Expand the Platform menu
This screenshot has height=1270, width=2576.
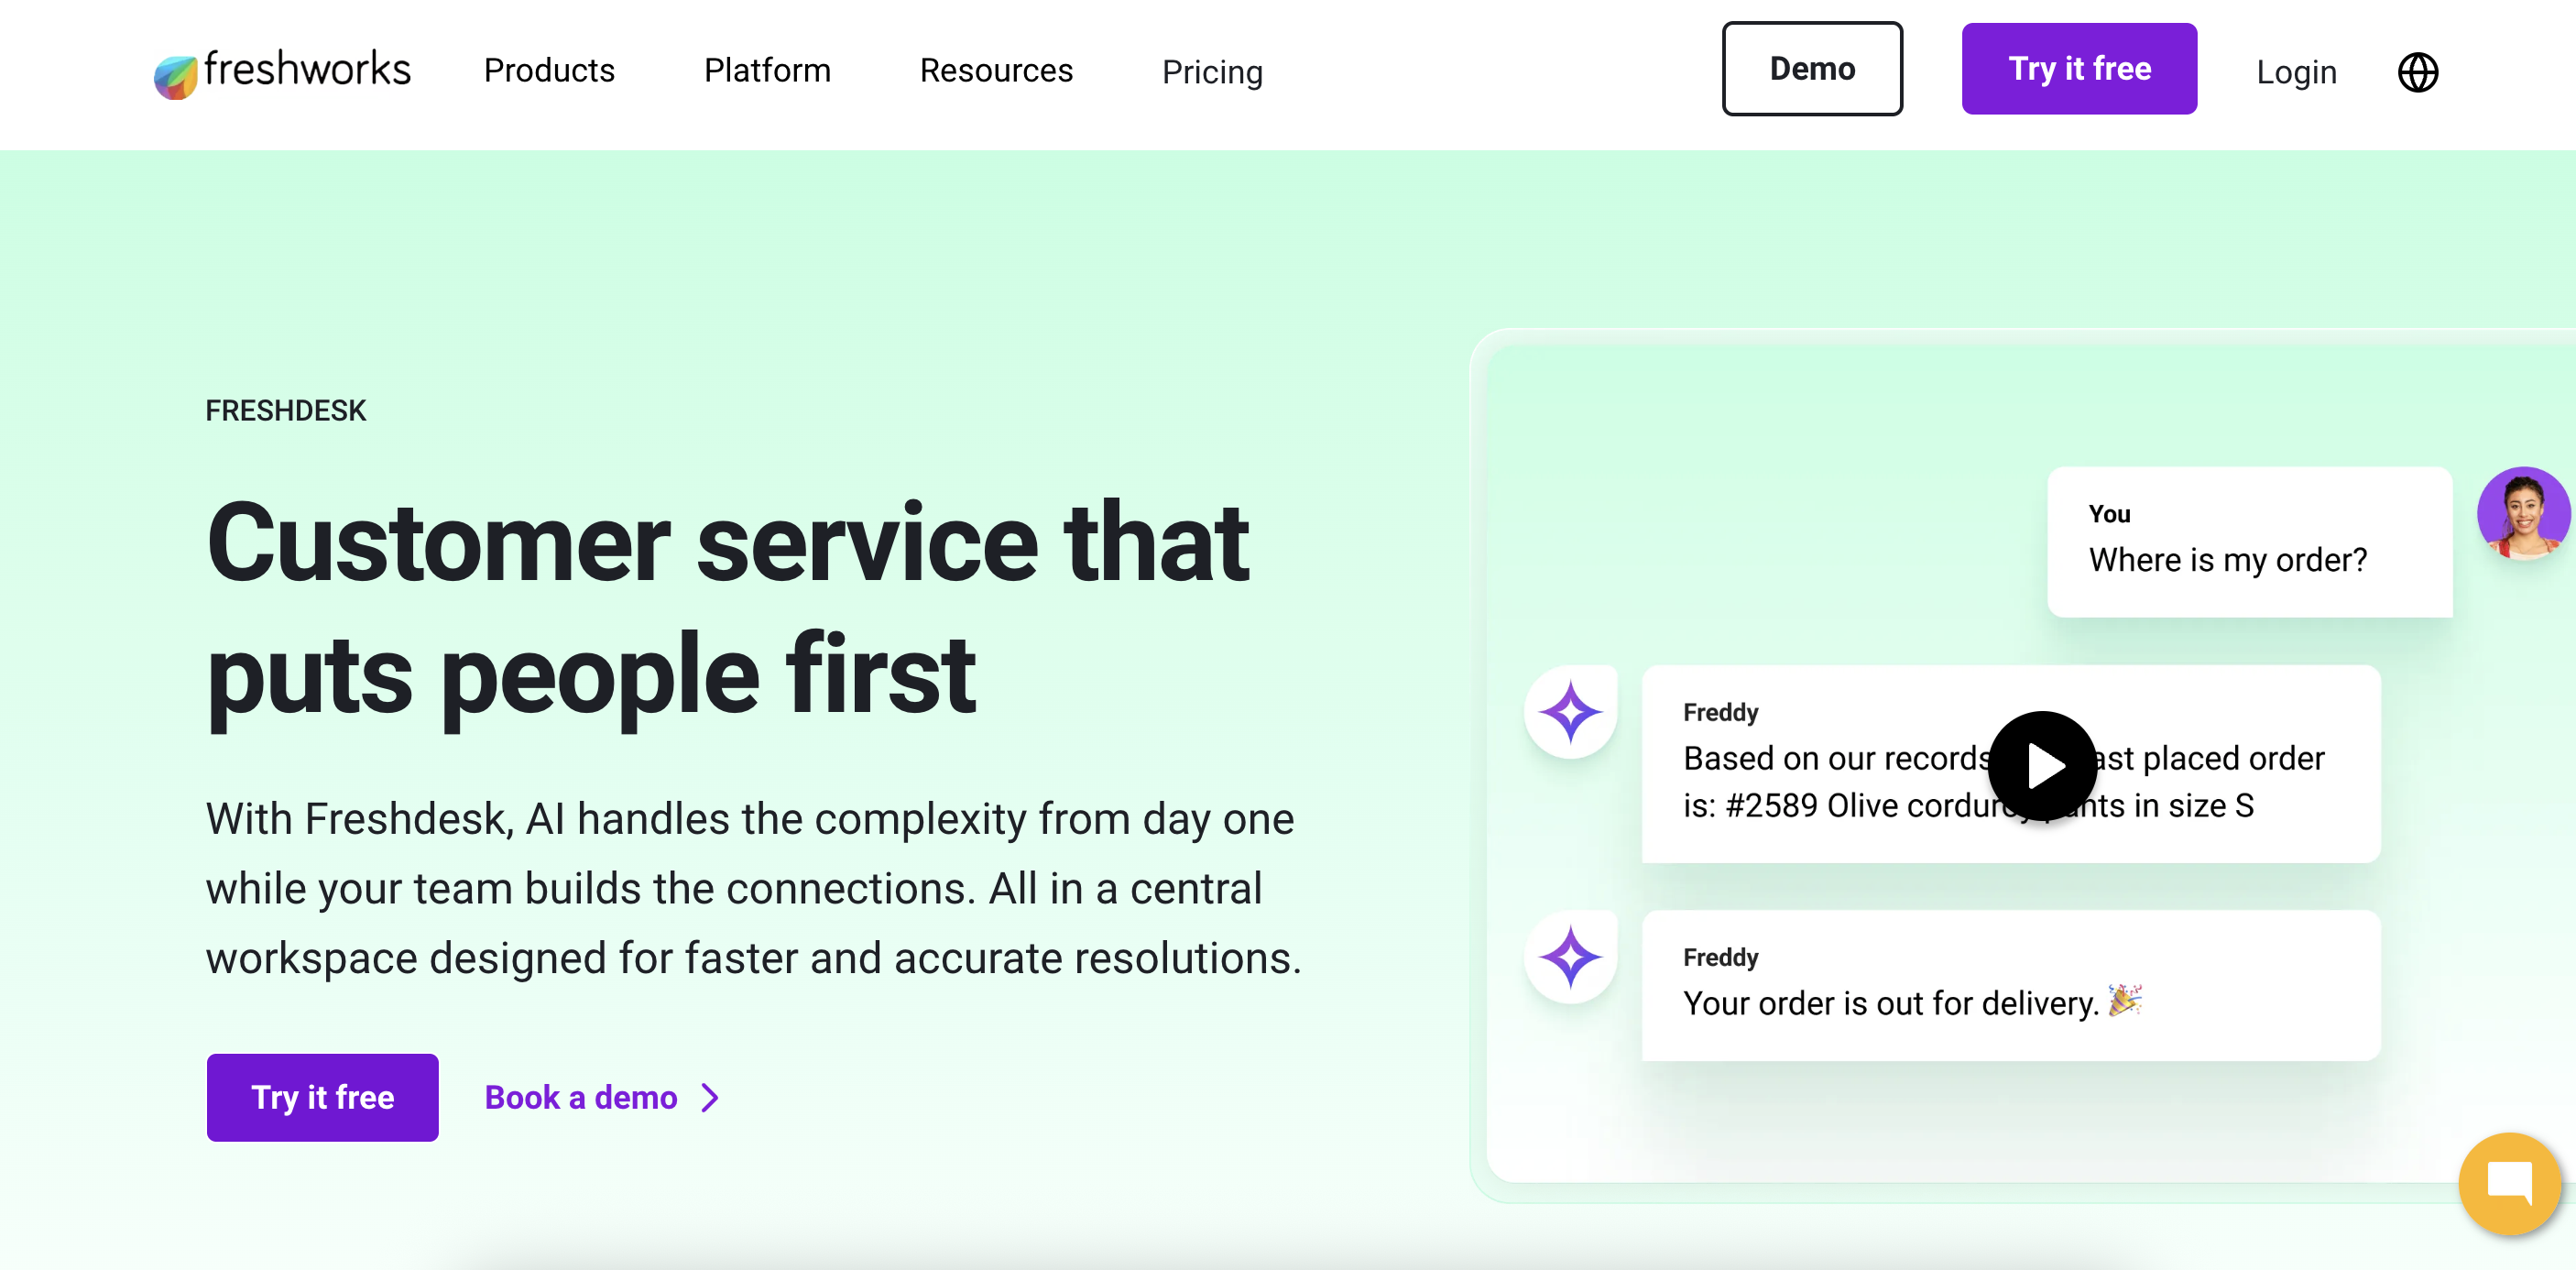tap(767, 71)
